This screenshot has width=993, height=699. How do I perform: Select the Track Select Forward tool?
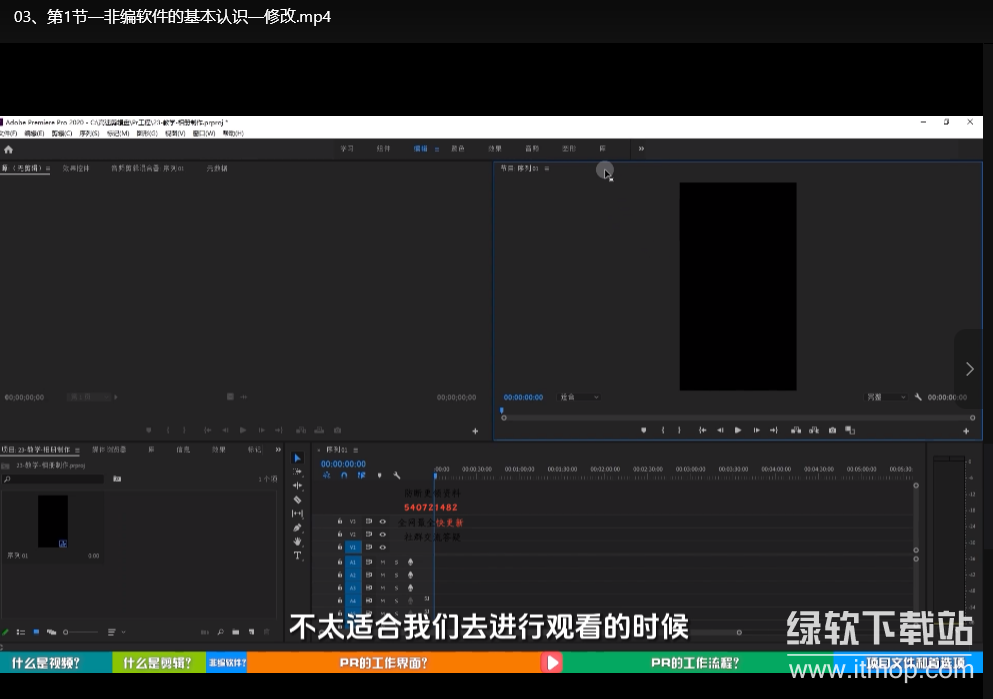click(x=297, y=472)
